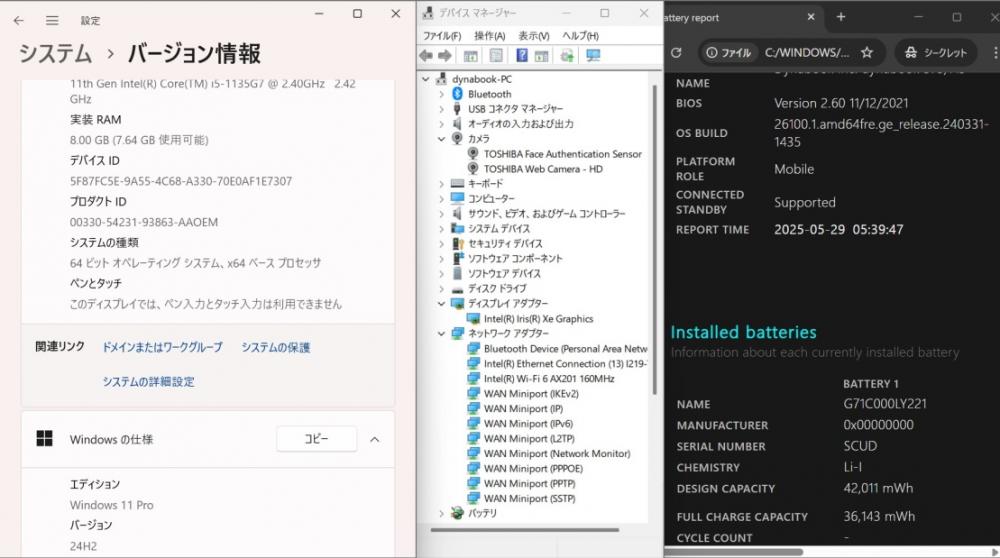Close the battery report tab
Screen dimensions: 1000x558
pos(811,17)
